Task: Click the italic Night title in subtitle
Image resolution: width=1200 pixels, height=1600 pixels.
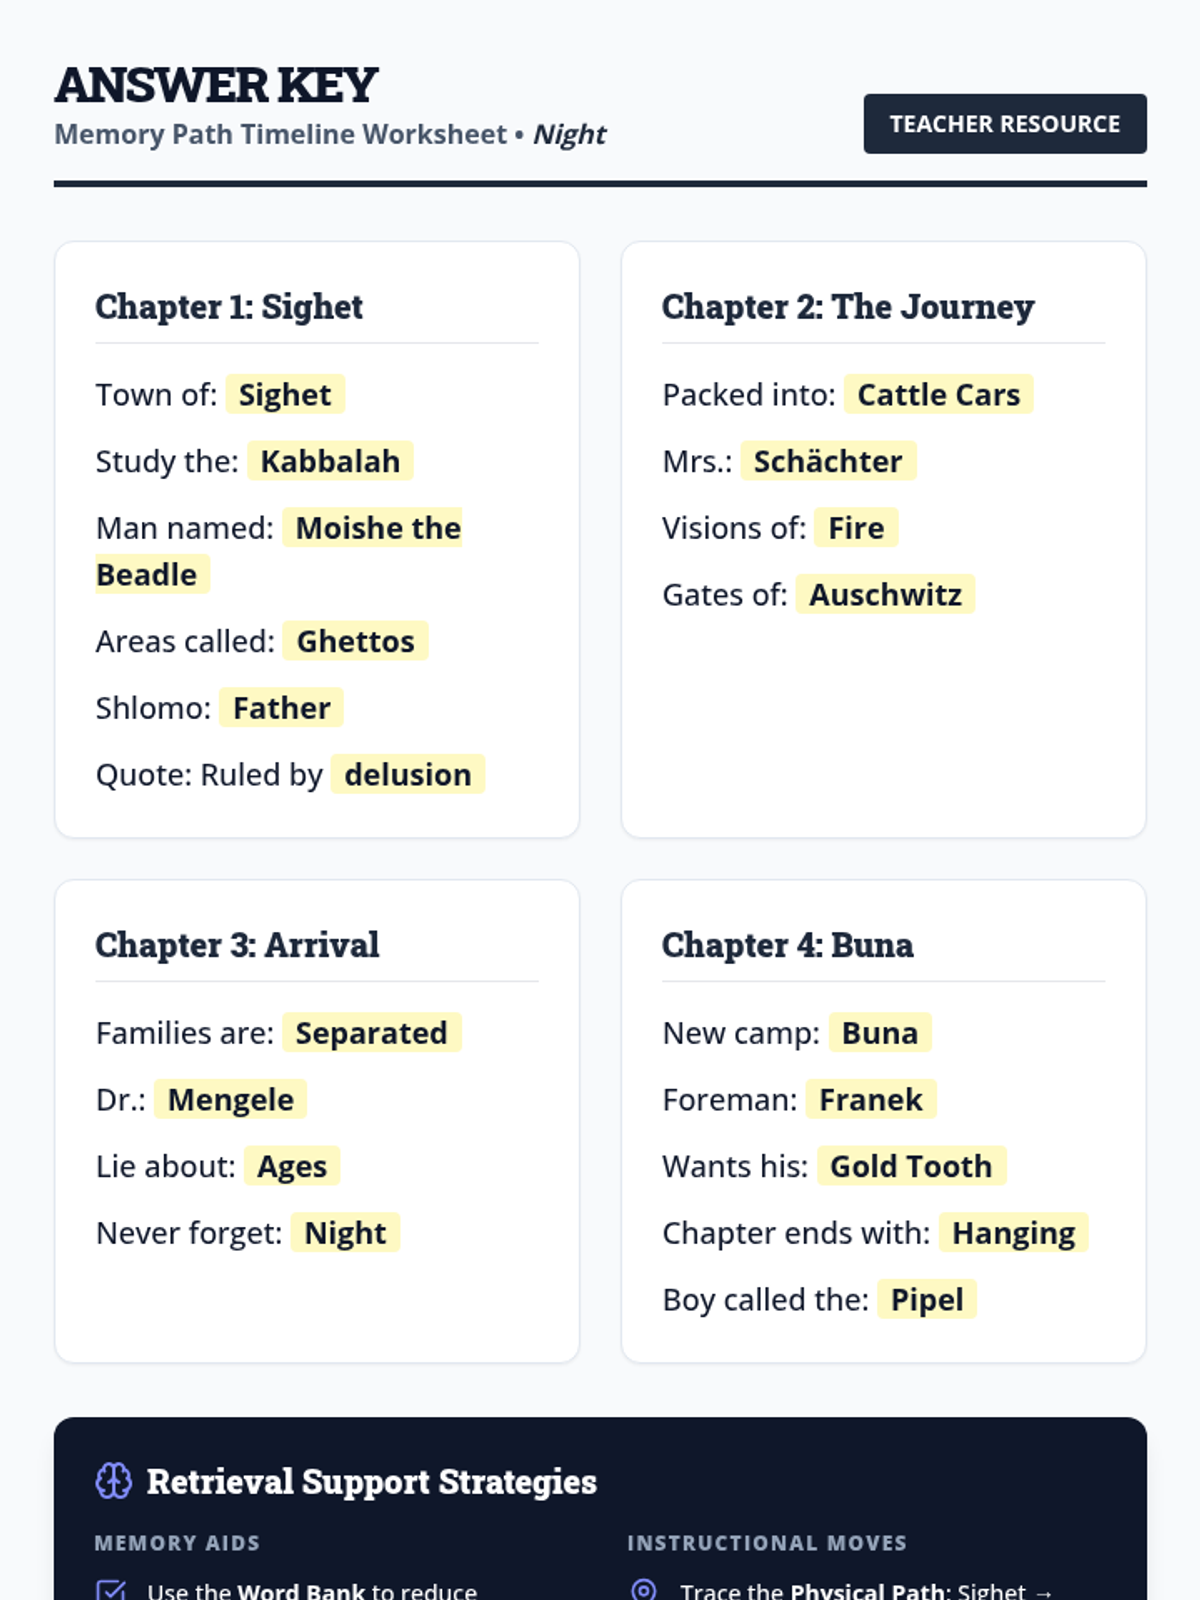Action: pyautogui.click(x=569, y=134)
